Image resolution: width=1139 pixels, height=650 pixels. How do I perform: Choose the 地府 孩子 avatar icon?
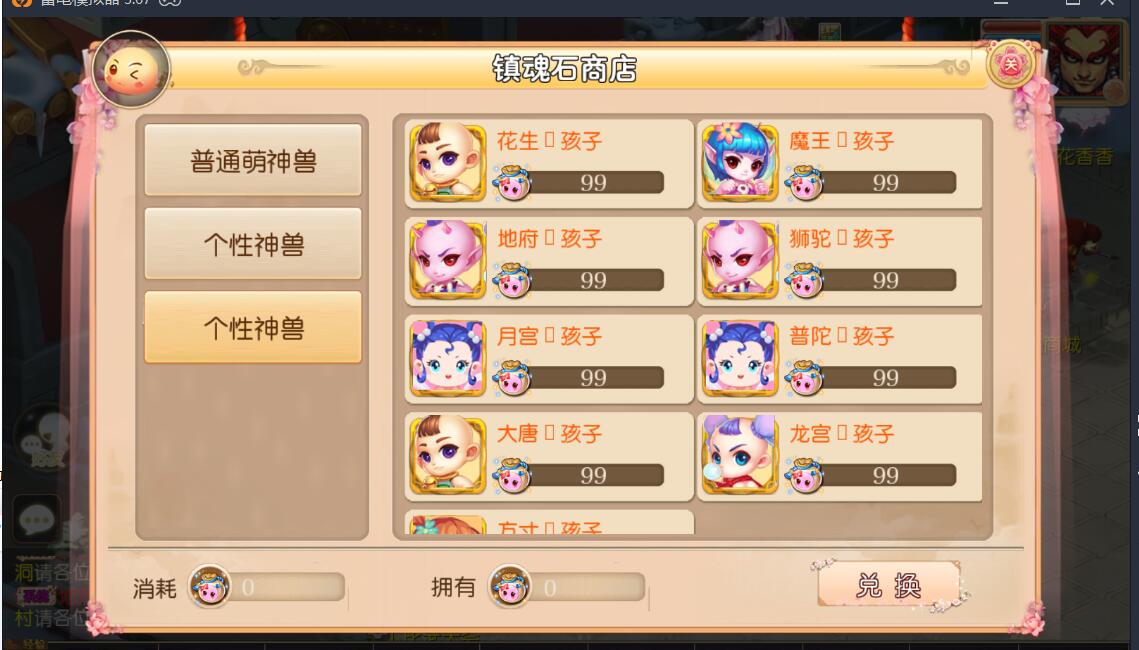point(447,260)
